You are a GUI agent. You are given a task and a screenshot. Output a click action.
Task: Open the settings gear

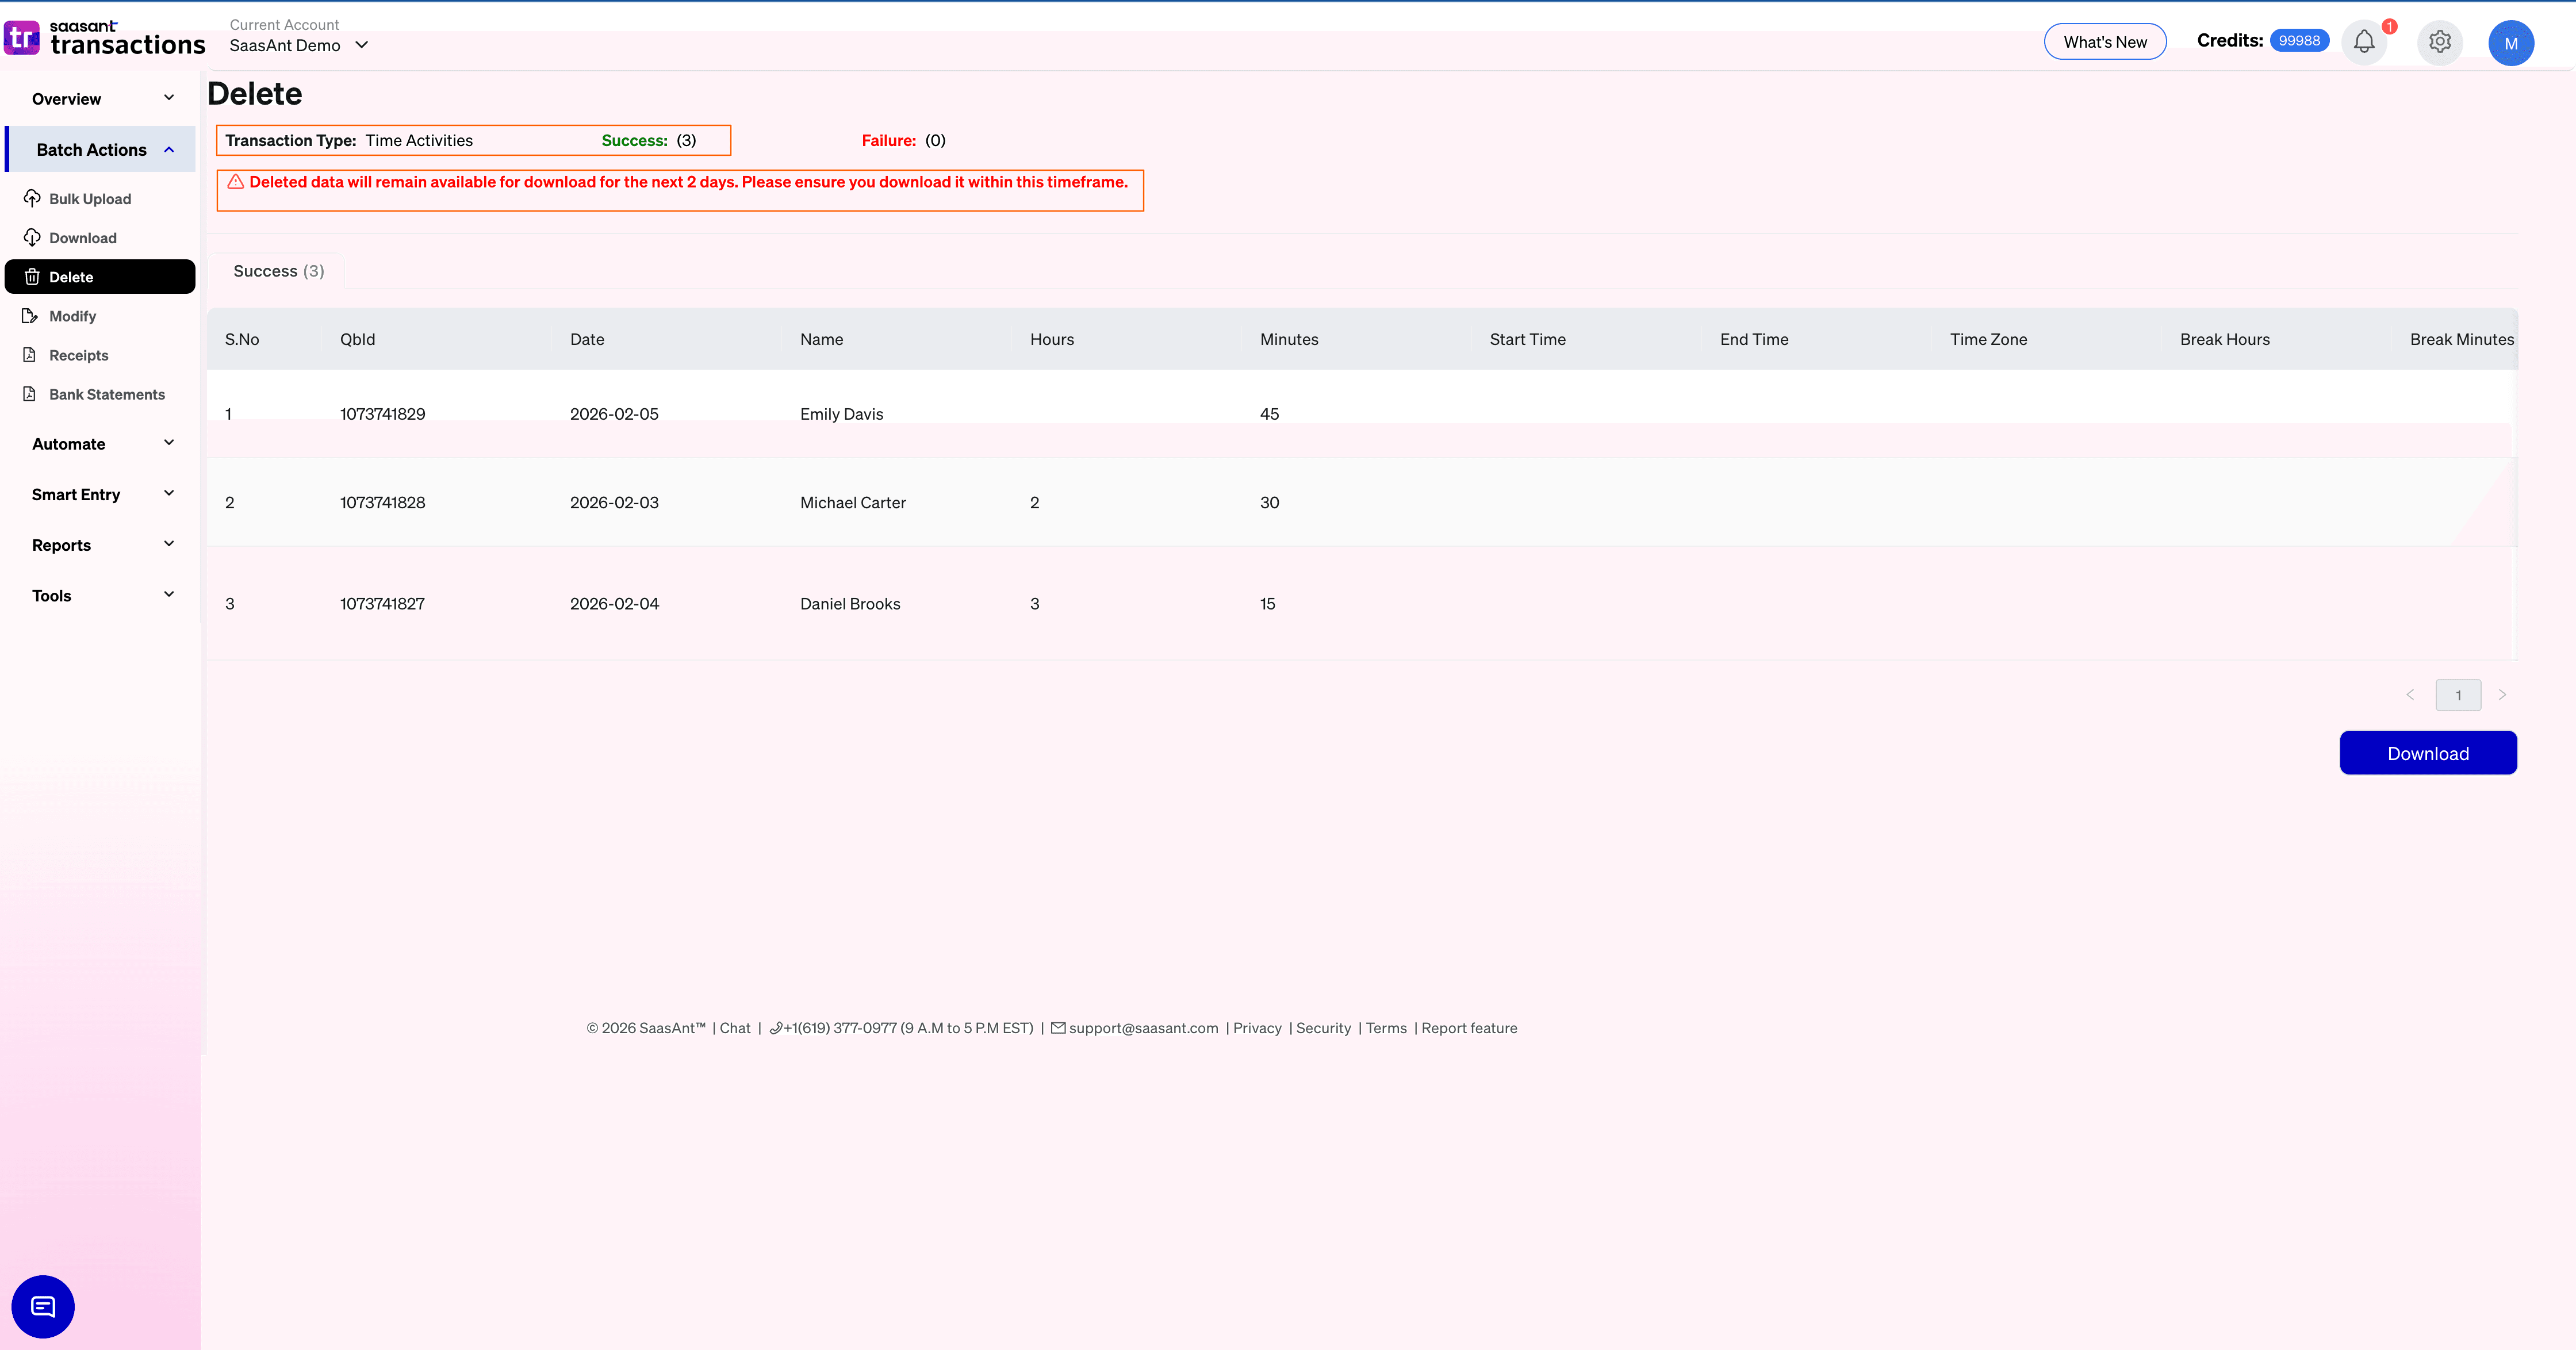[2439, 42]
